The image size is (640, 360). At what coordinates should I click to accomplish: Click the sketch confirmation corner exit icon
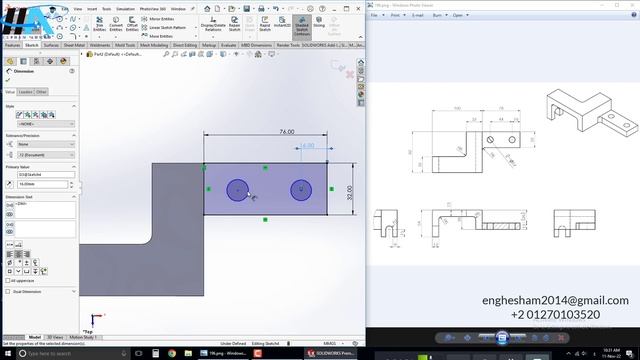(337, 65)
